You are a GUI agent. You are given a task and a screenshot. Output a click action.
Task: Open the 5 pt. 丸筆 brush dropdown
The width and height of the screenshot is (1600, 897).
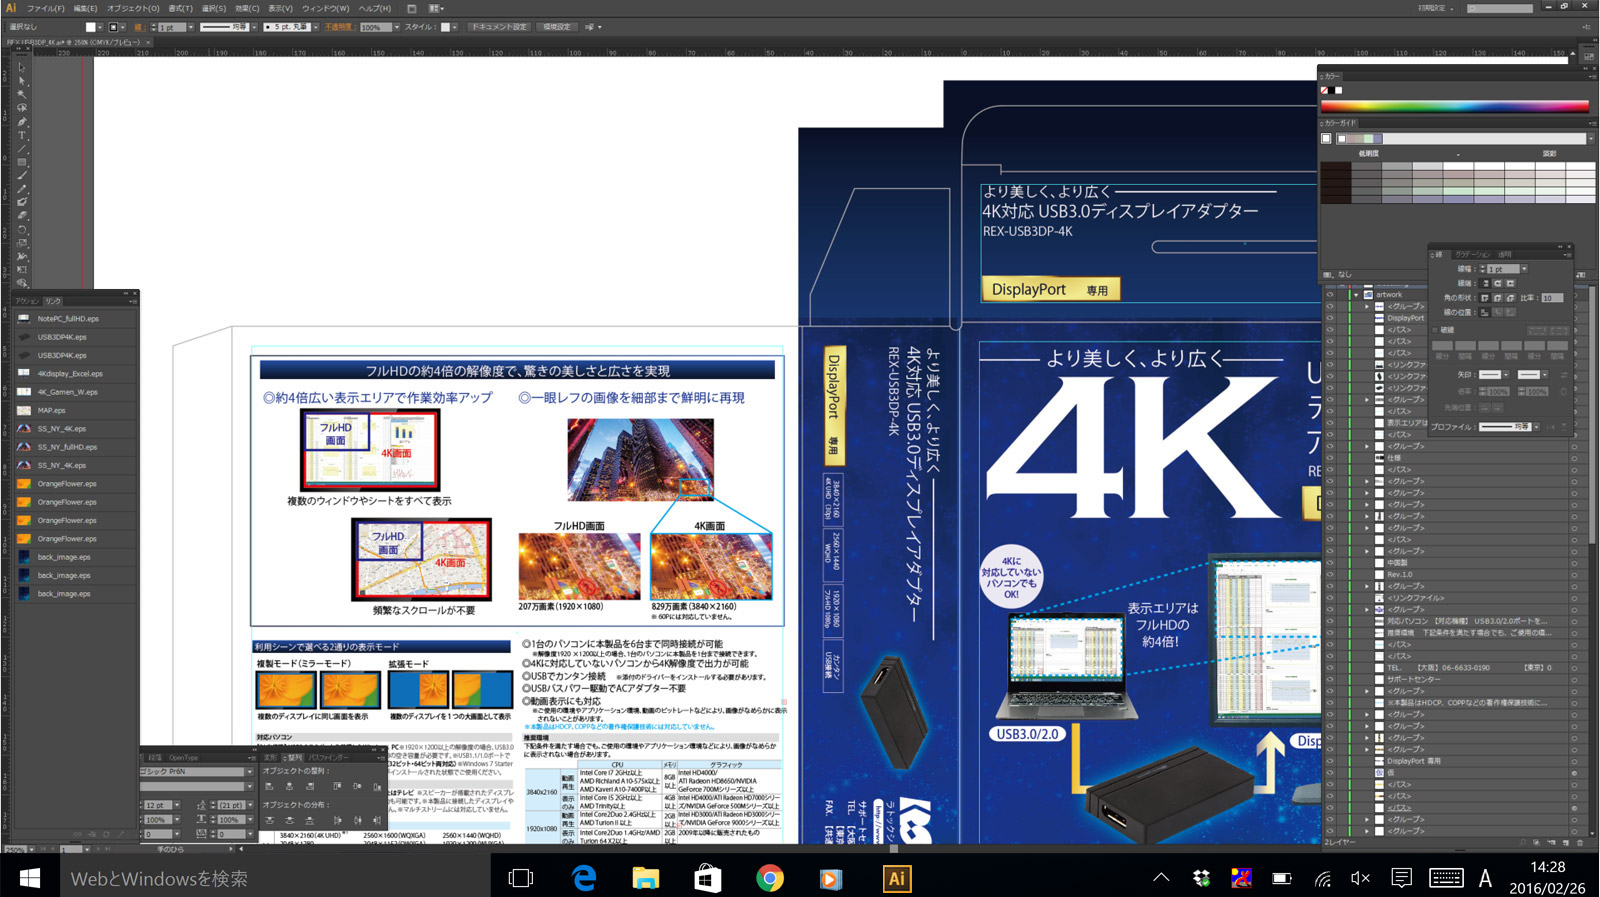coord(316,27)
